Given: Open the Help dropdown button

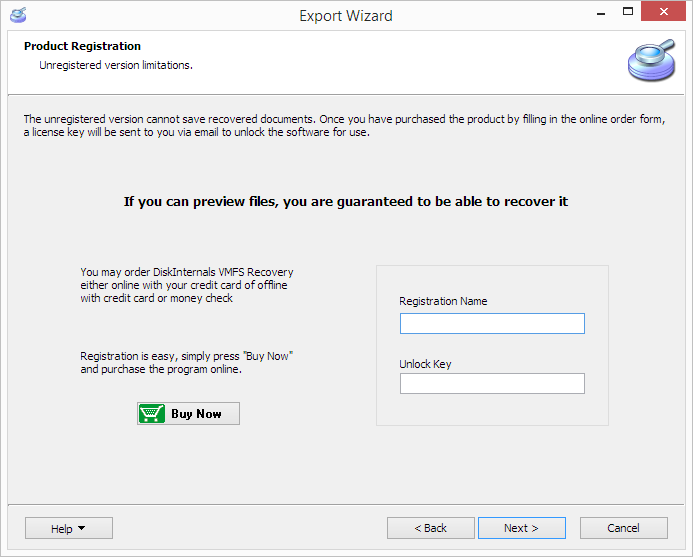Looking at the screenshot, I should pyautogui.click(x=69, y=528).
